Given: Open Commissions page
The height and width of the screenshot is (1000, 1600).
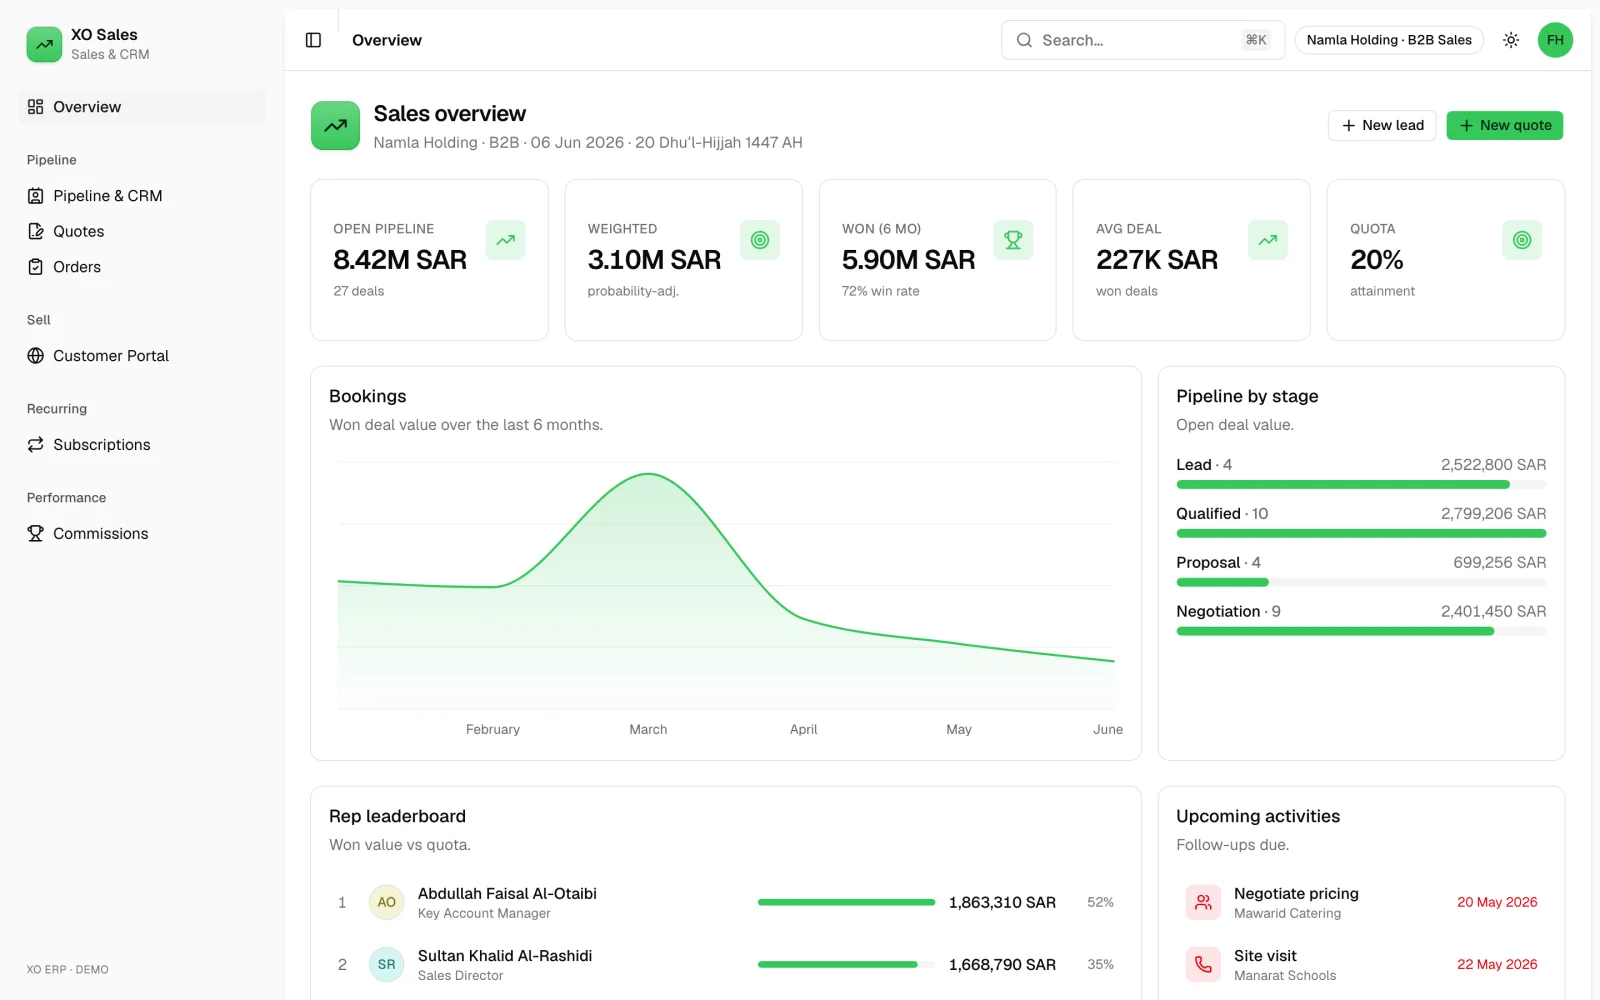Looking at the screenshot, I should (x=142, y=534).
